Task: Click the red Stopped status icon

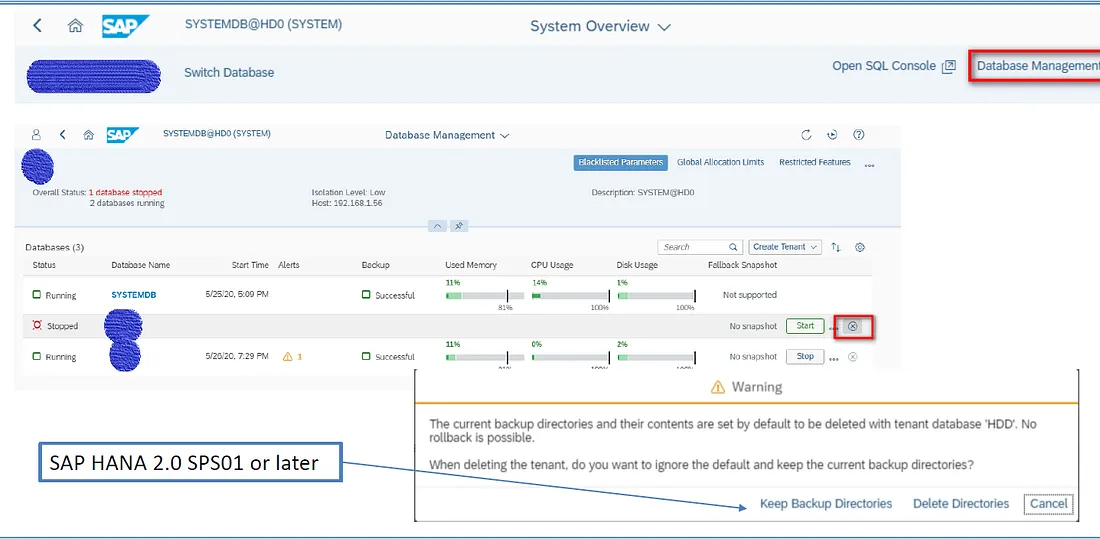Action: pos(37,326)
